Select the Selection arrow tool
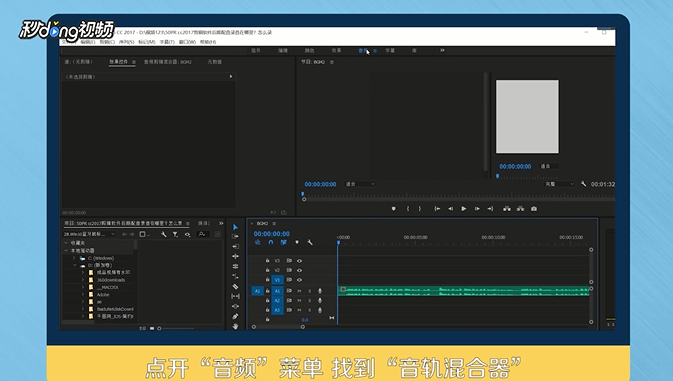 point(235,227)
